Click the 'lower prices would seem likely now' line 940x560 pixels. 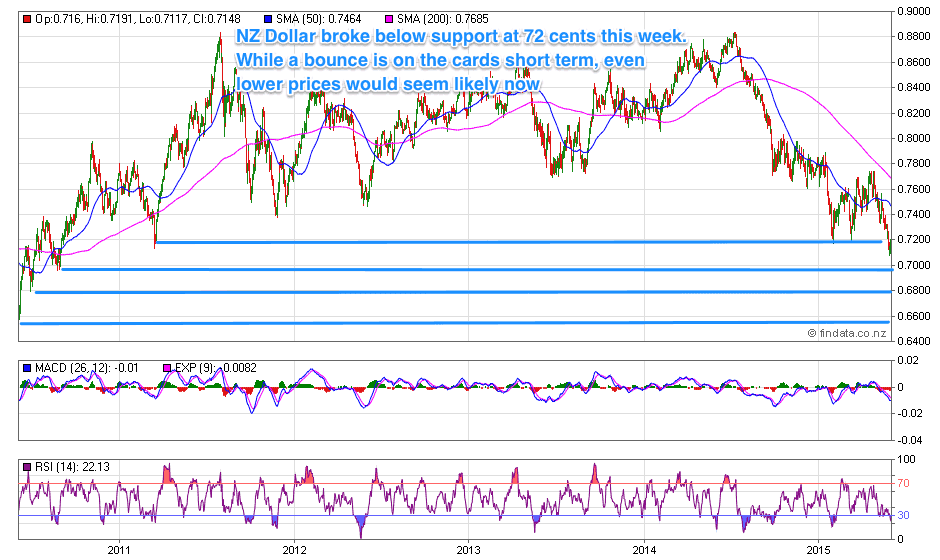(x=388, y=84)
